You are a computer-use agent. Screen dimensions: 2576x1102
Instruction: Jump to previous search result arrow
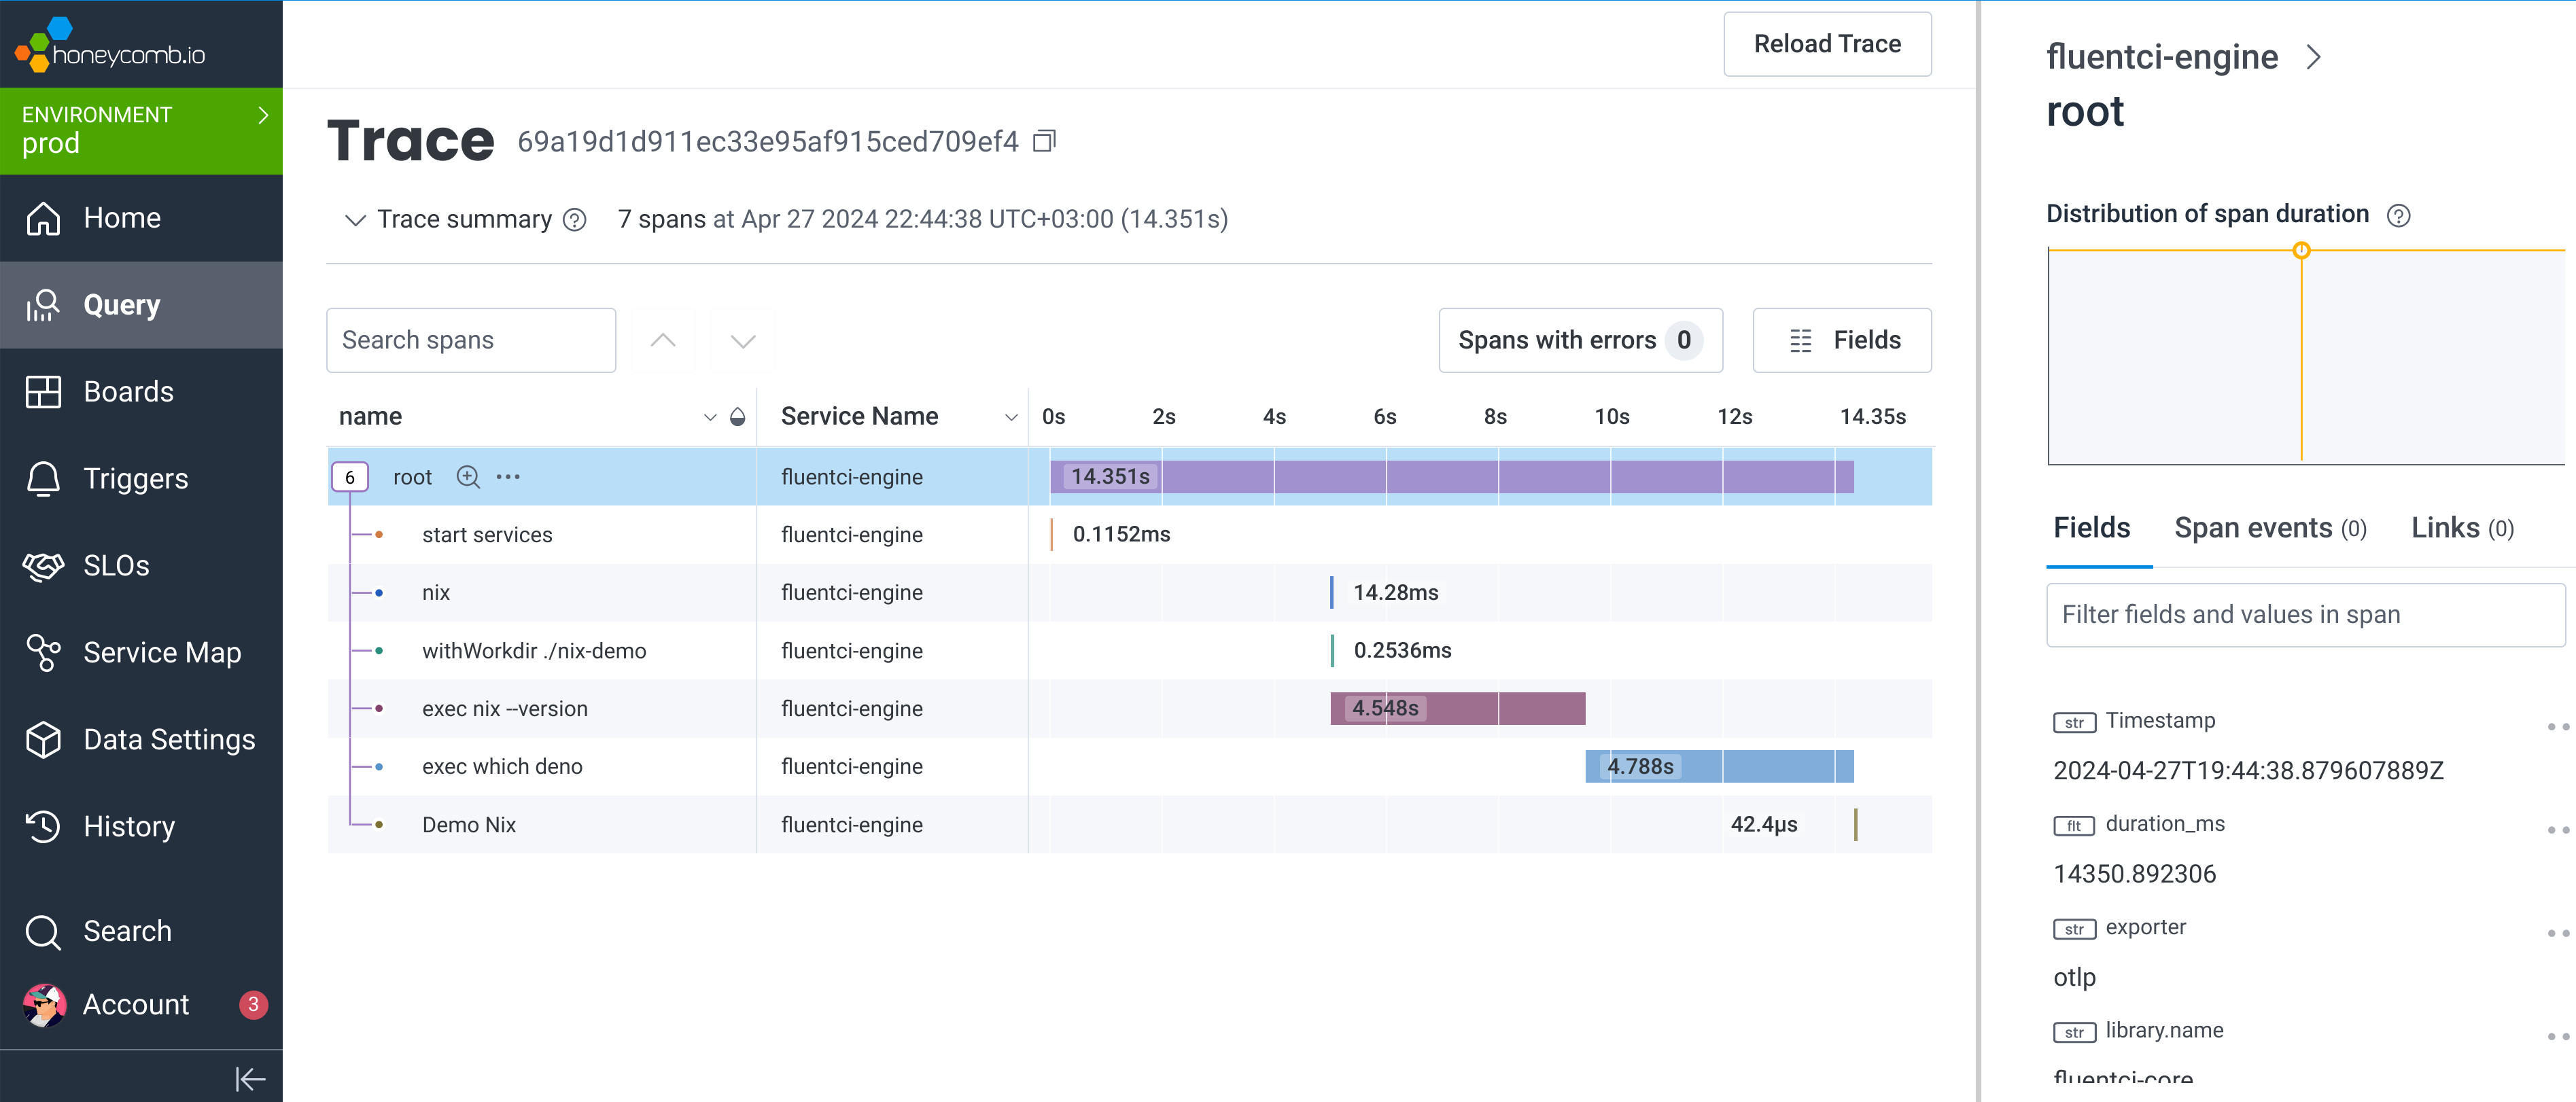tap(662, 340)
